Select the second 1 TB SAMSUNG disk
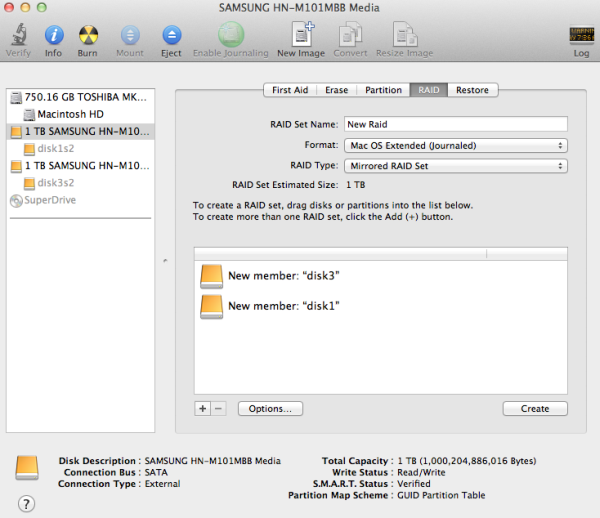 pyautogui.click(x=80, y=166)
